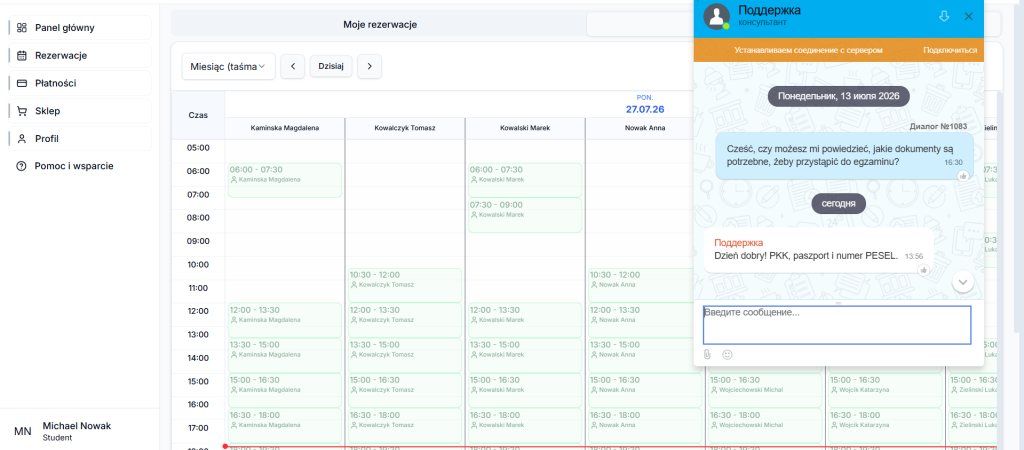
Task: Click the attach file paperclip icon
Action: click(x=707, y=354)
